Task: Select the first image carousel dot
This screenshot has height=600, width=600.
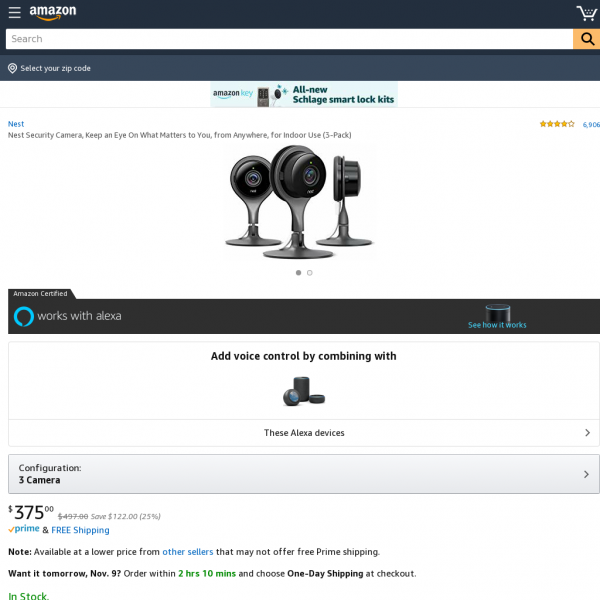Action: (x=298, y=273)
